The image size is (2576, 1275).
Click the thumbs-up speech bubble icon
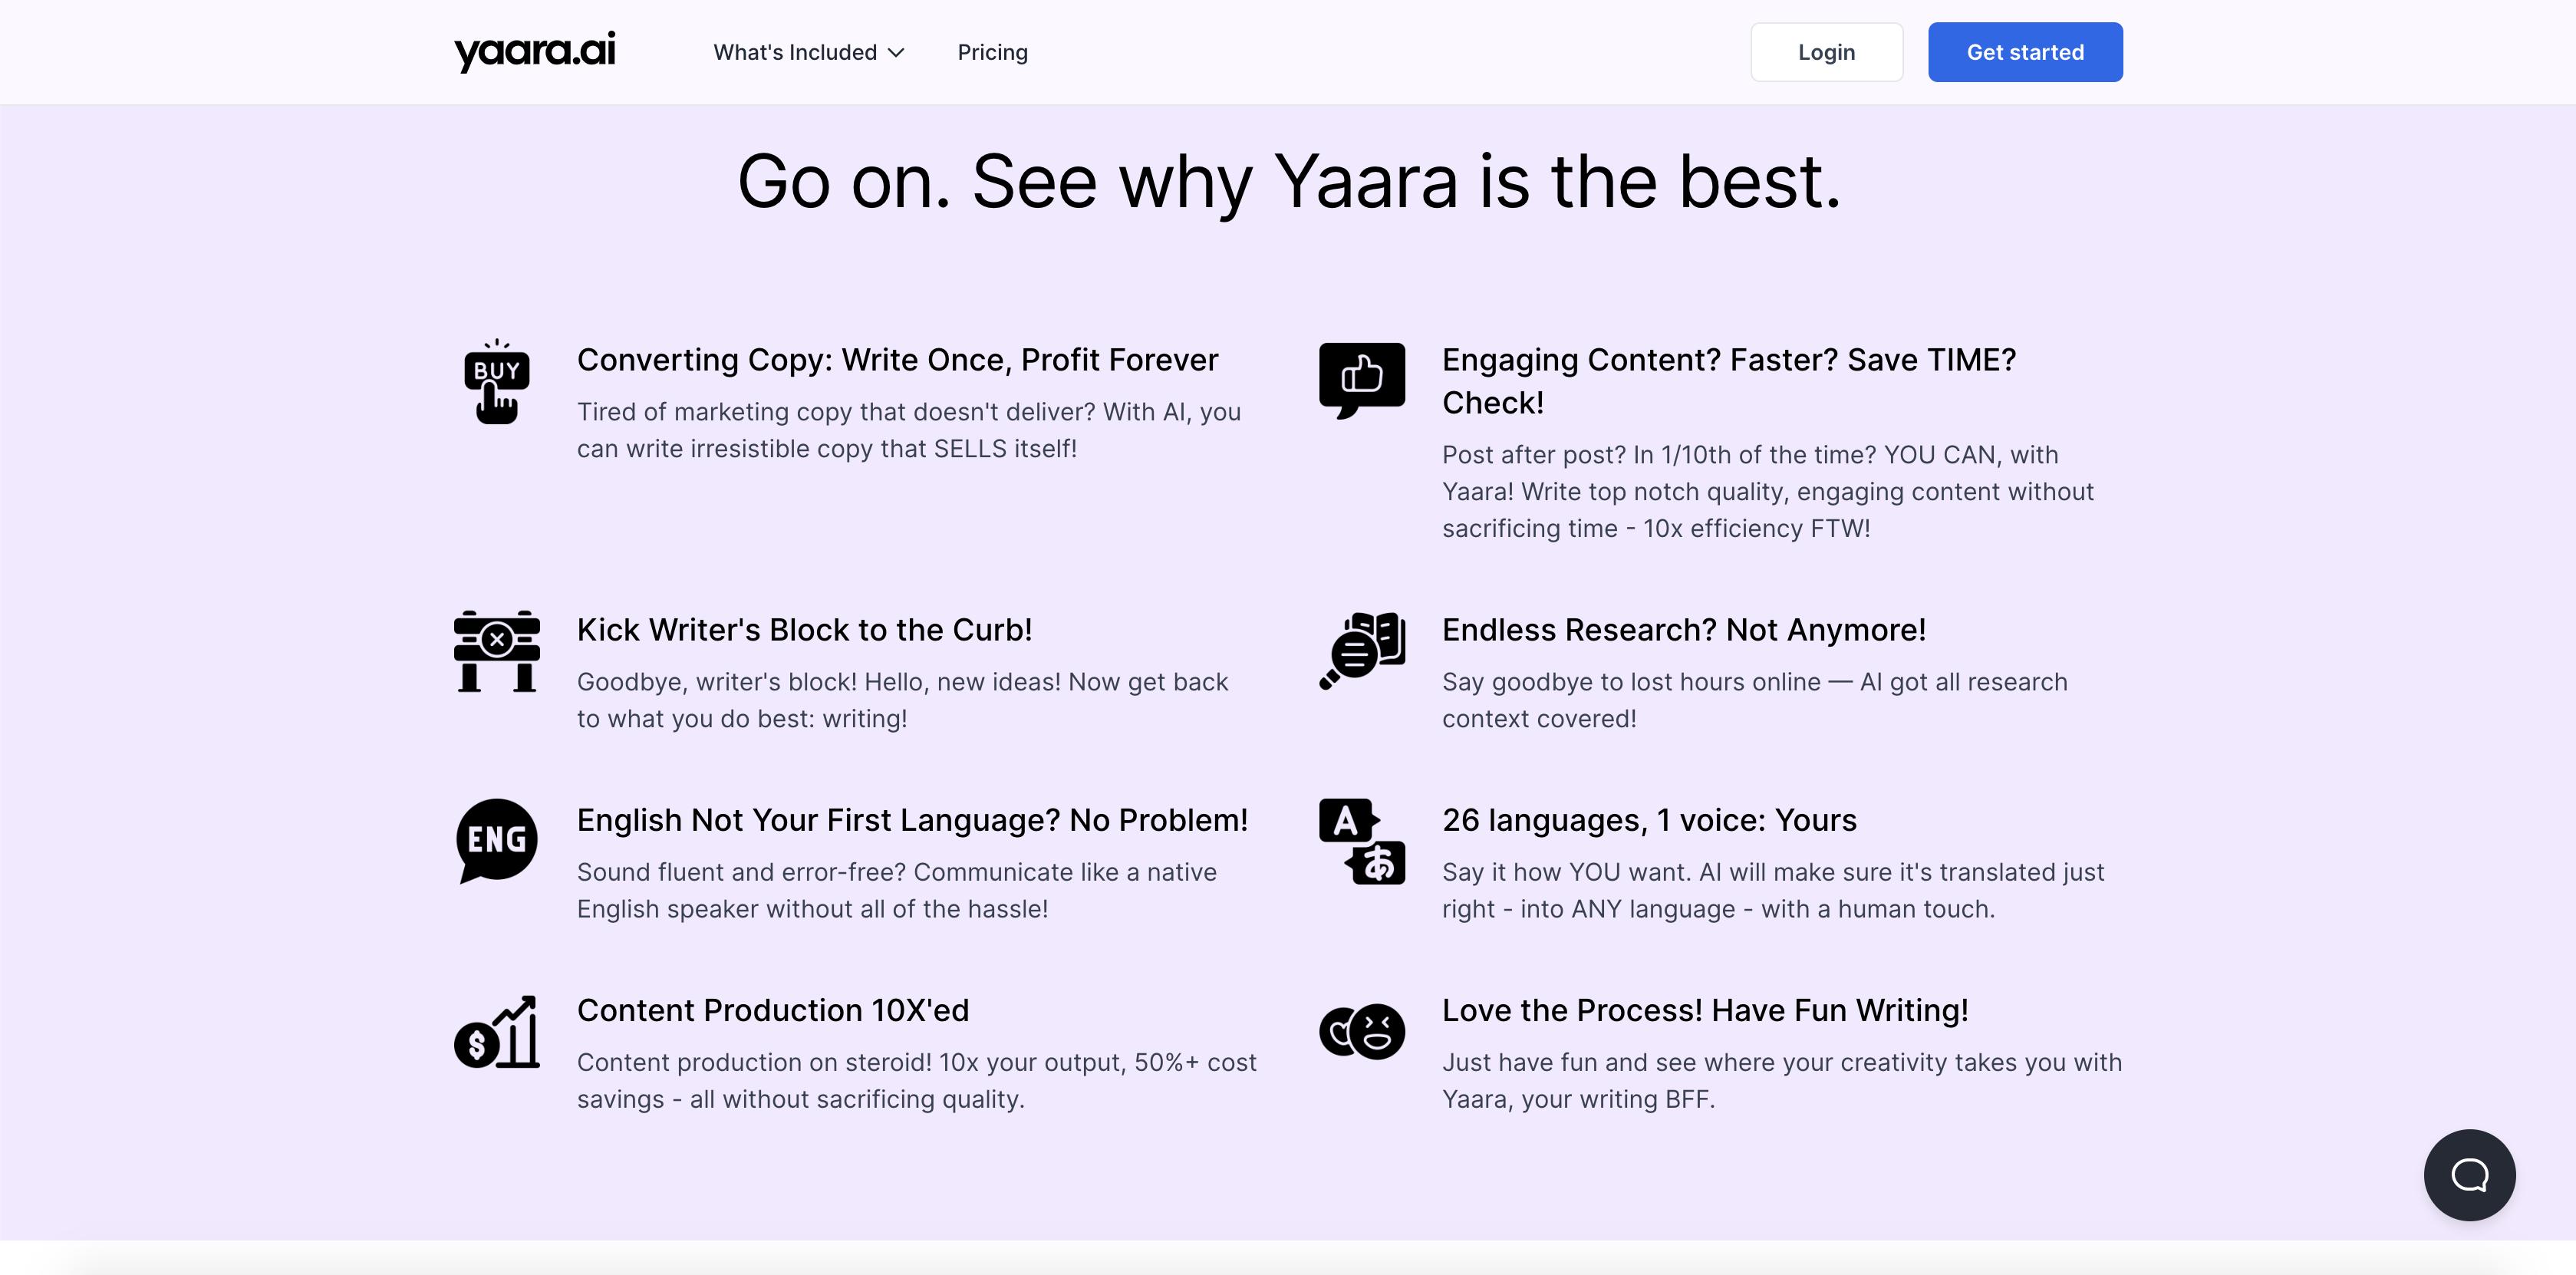(x=1361, y=379)
